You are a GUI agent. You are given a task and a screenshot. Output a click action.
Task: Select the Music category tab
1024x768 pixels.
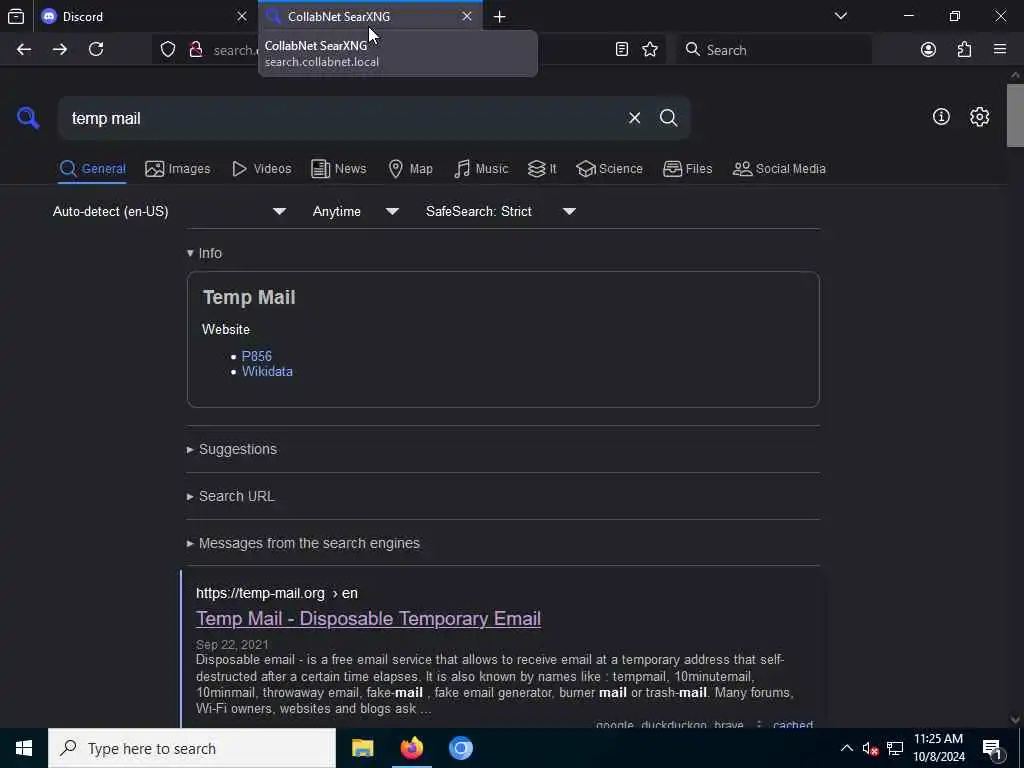pyautogui.click(x=481, y=169)
